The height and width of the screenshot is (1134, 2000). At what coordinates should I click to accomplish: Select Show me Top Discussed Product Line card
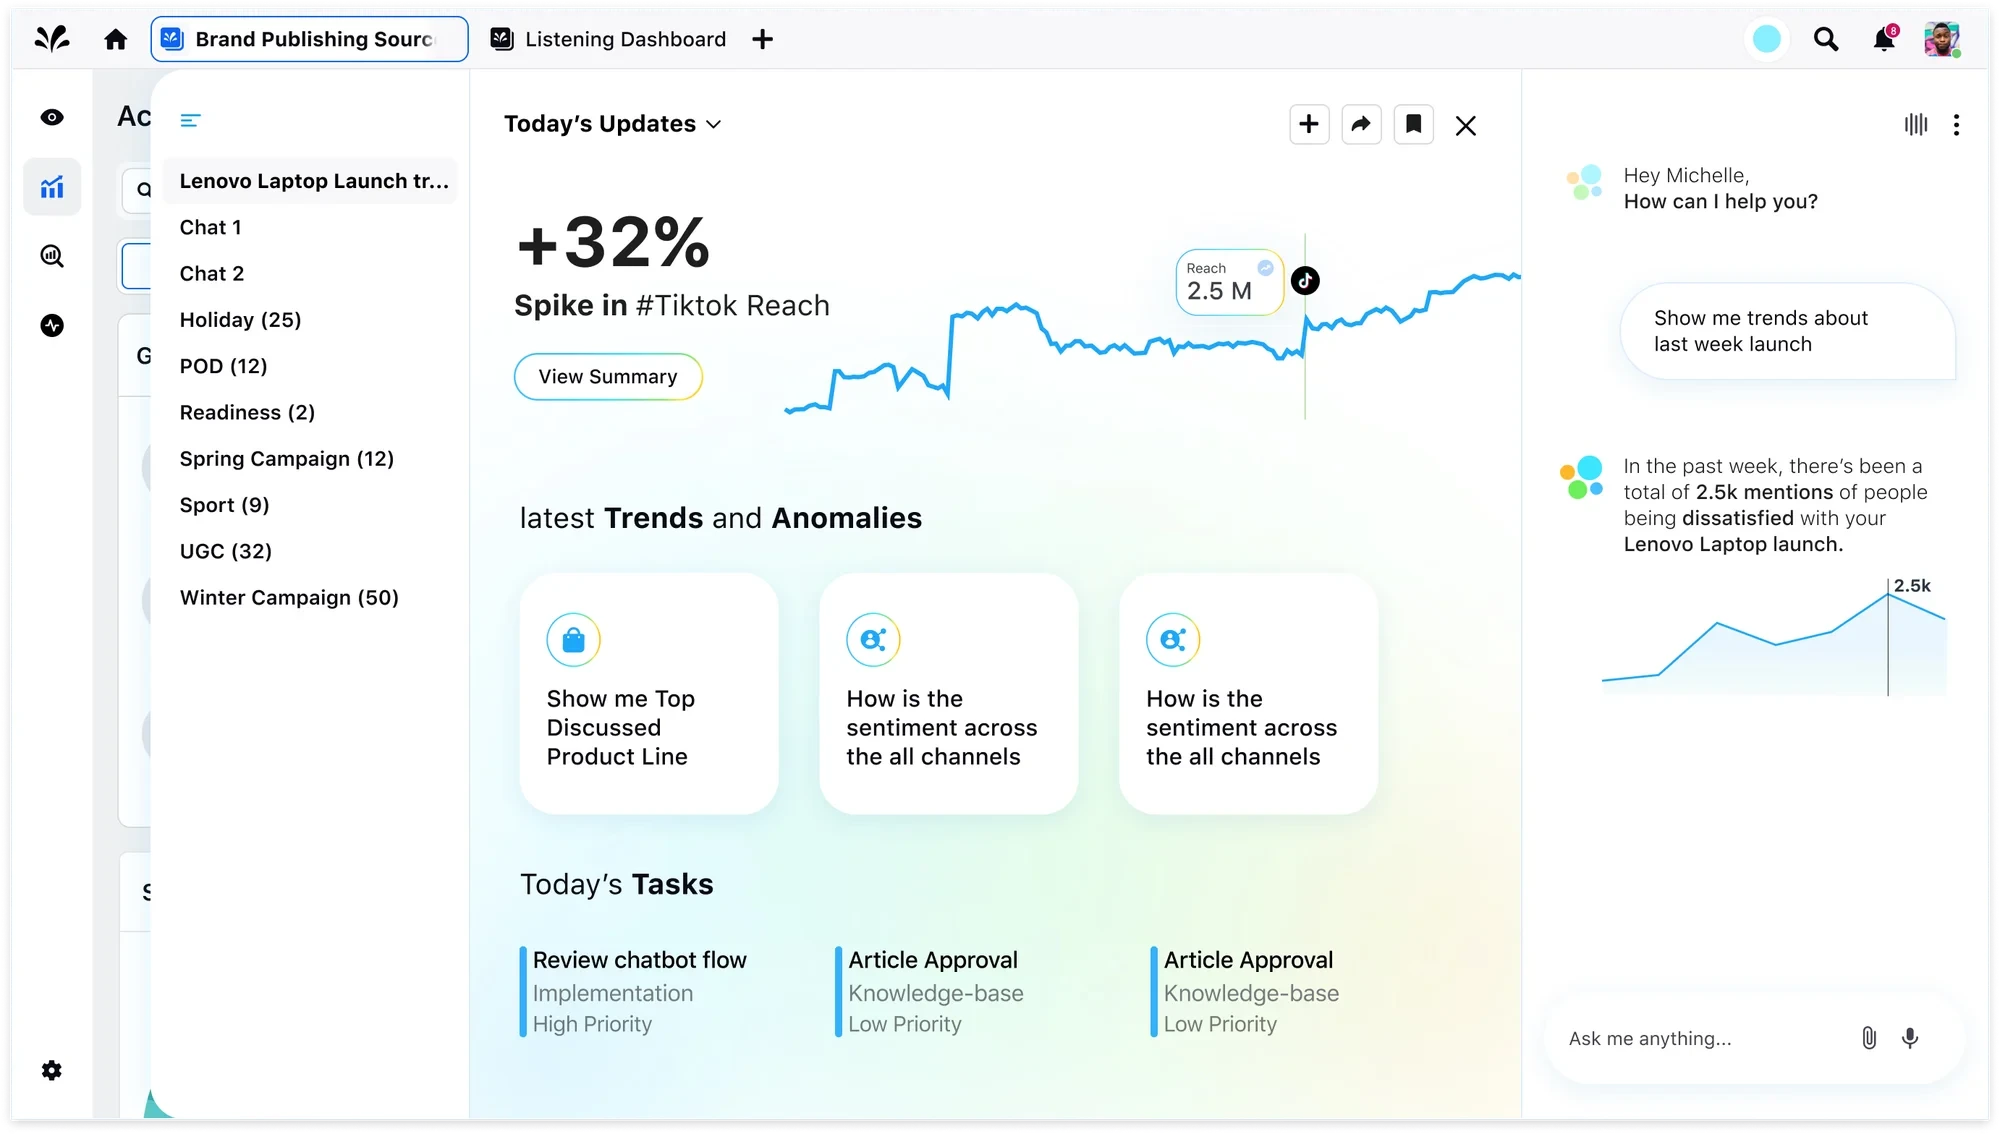(649, 693)
